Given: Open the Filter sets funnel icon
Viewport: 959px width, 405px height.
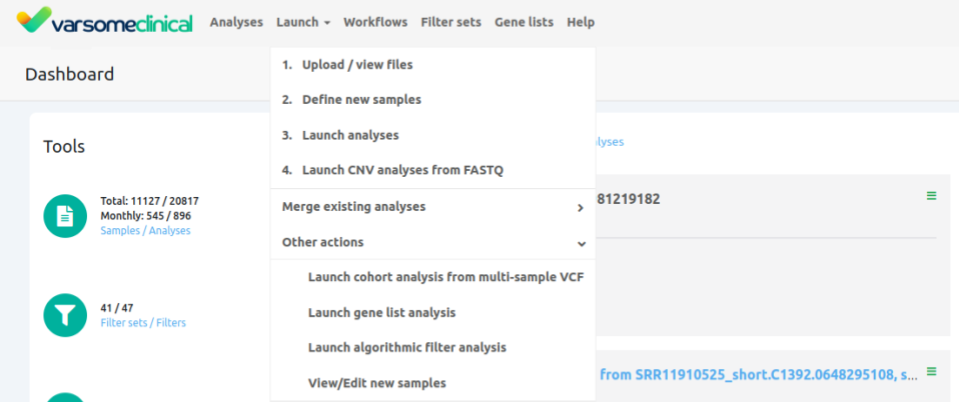Looking at the screenshot, I should 65,314.
